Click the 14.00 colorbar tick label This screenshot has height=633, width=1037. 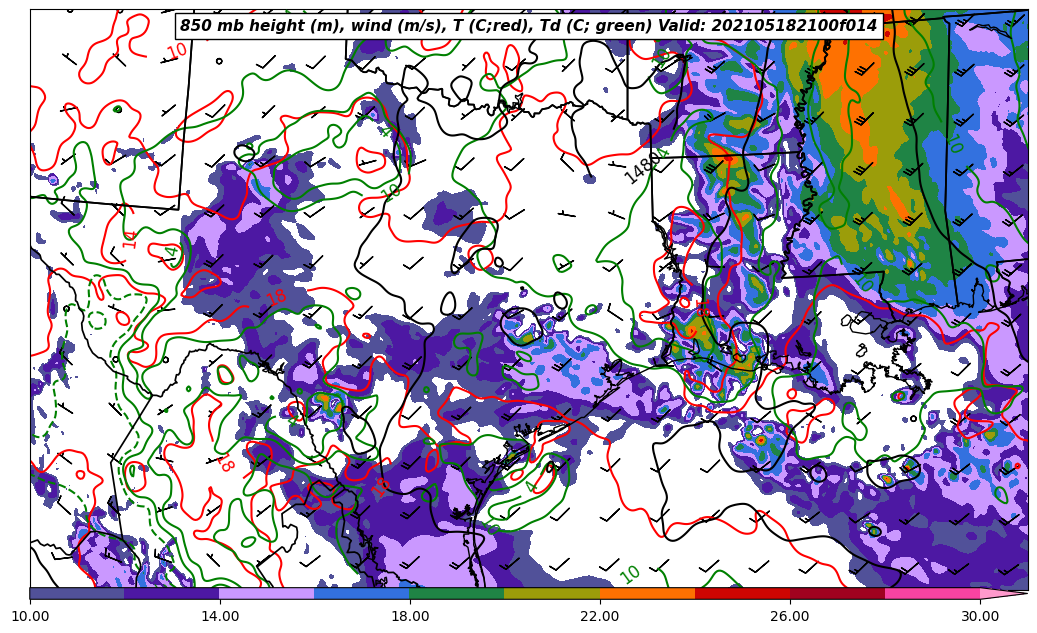220,616
